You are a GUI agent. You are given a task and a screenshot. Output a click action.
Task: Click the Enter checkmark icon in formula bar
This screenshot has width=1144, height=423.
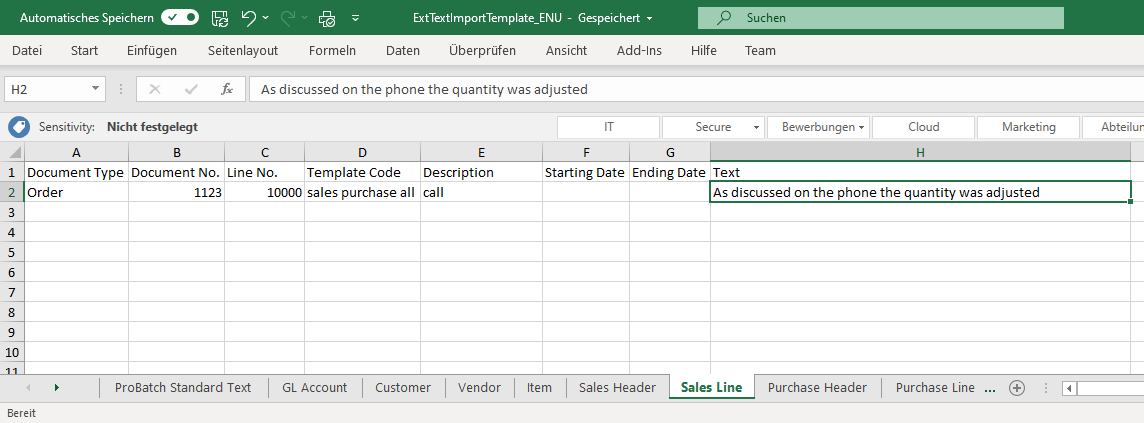tap(191, 89)
